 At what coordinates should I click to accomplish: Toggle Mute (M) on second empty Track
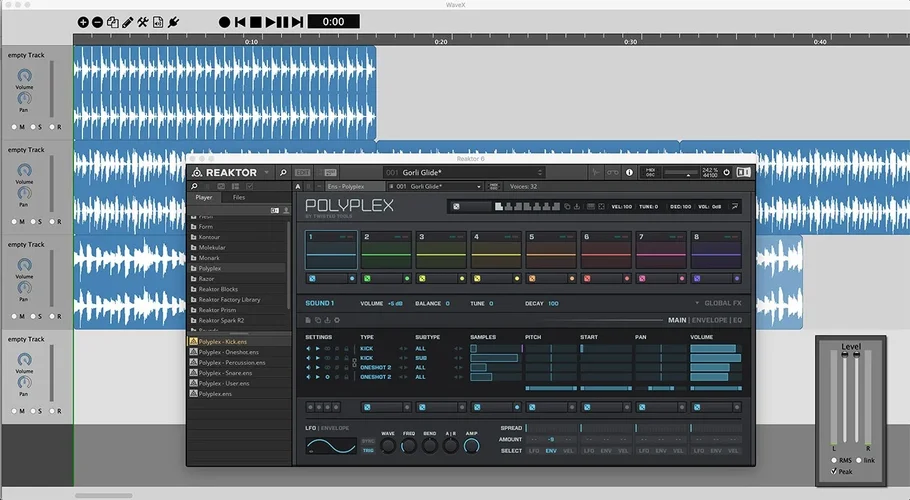tap(15, 222)
